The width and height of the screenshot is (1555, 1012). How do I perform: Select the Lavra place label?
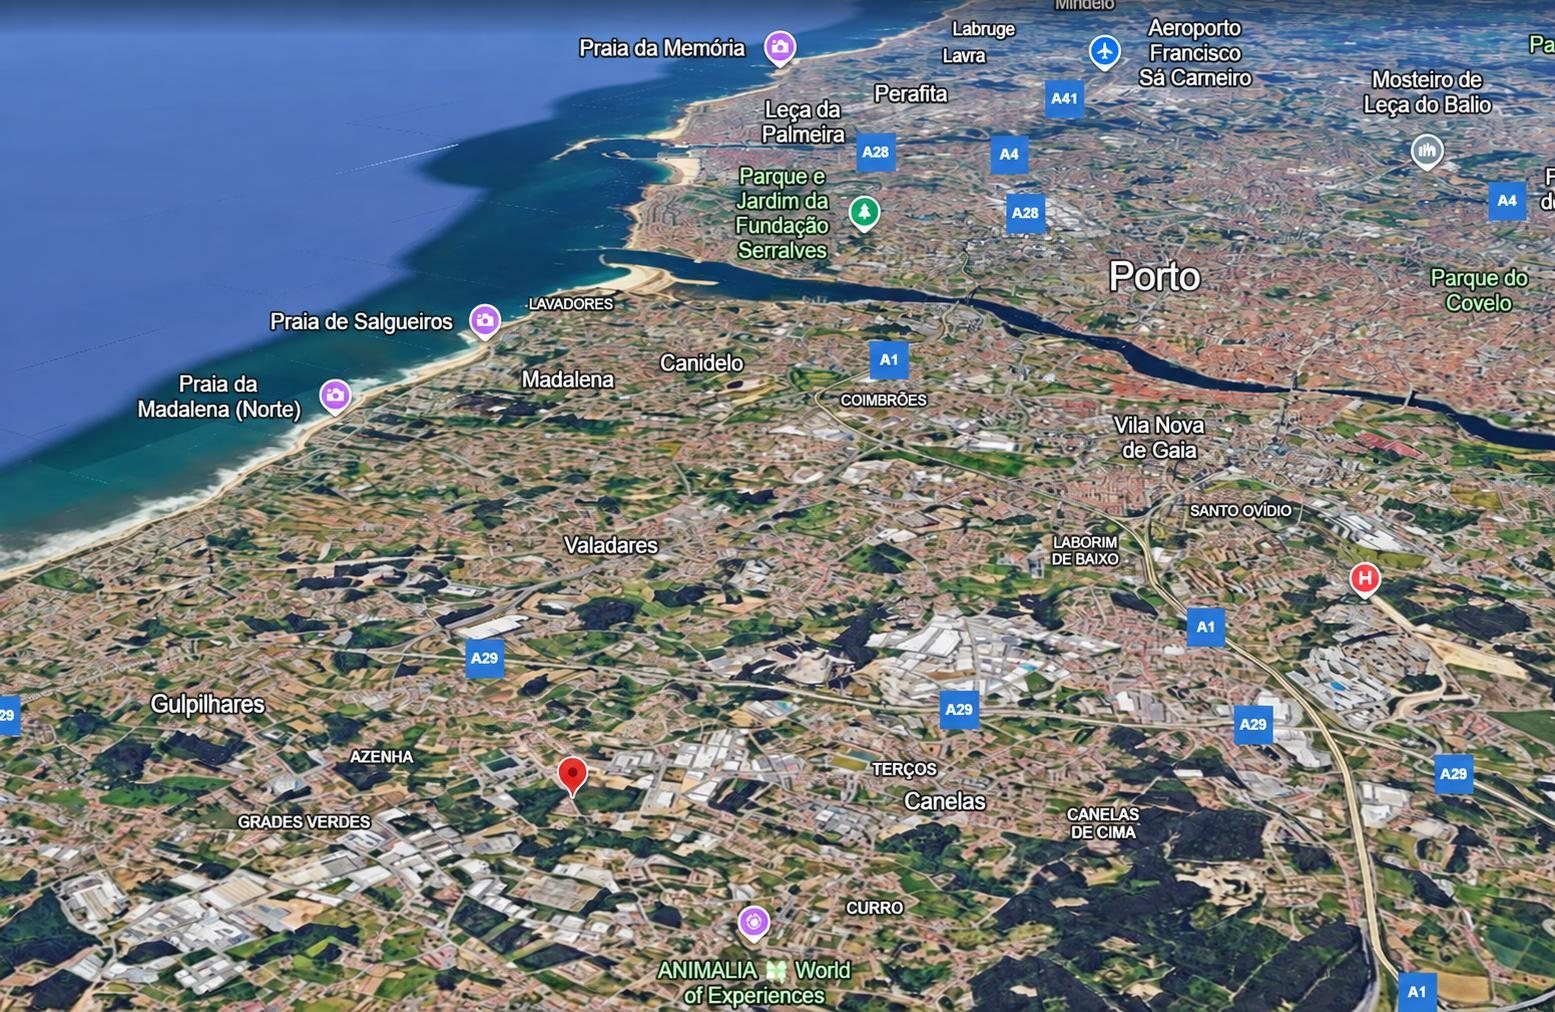pos(963,56)
